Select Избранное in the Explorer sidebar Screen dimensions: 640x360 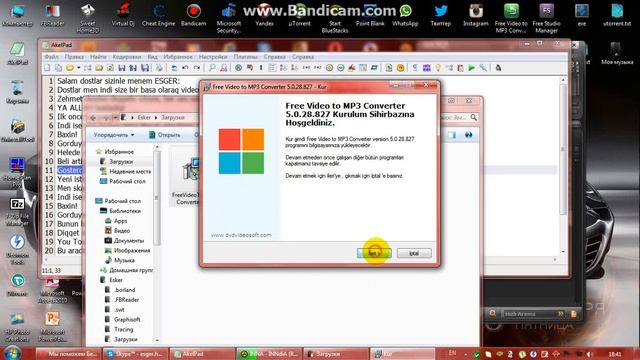[114, 151]
